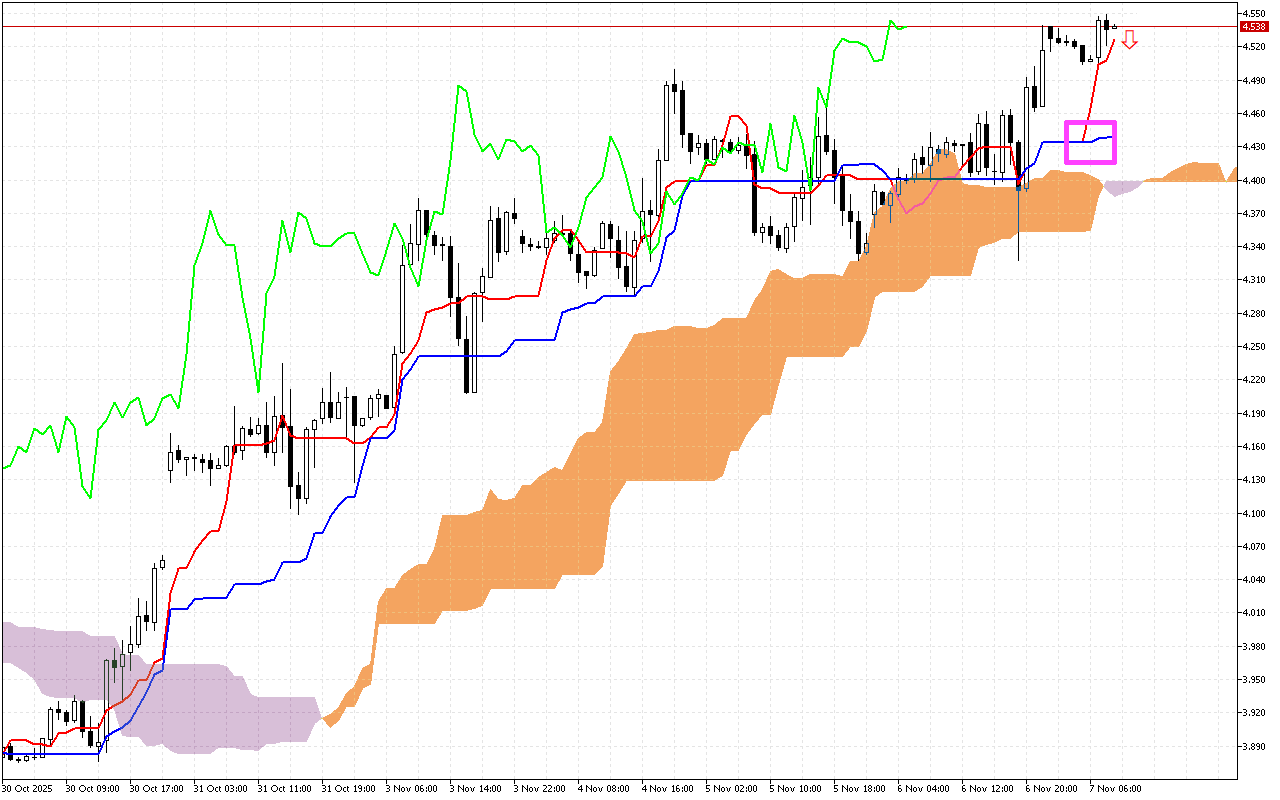Click the 31 Oct 19:00 time label
Viewport: 1280px width, 800px height.
pyautogui.click(x=349, y=789)
